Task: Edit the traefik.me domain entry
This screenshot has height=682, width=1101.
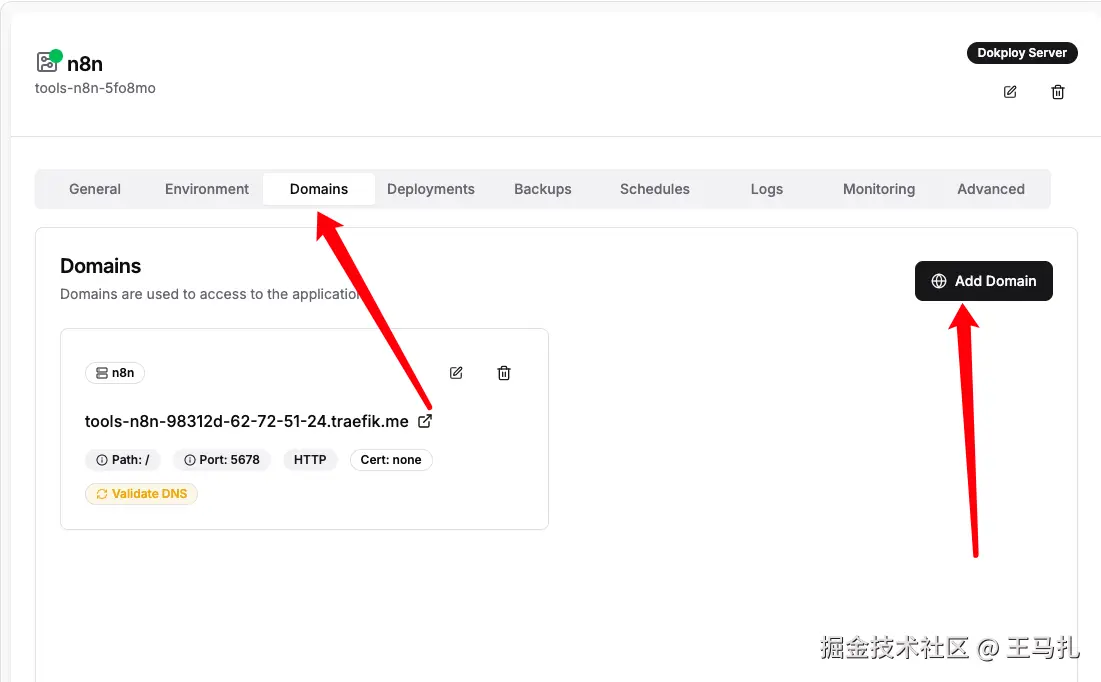Action: [456, 373]
